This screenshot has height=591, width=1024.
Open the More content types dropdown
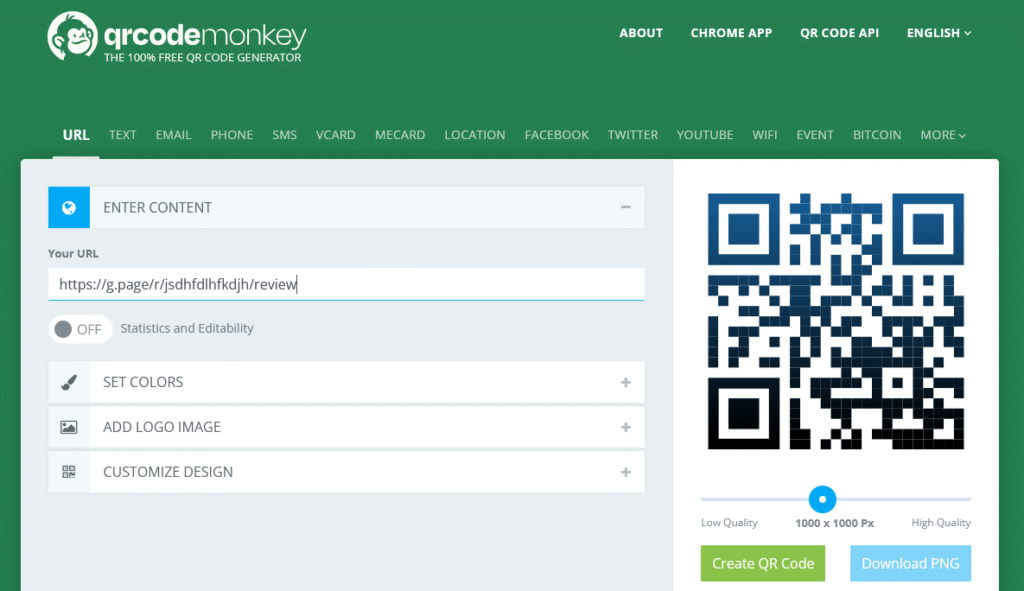point(942,135)
